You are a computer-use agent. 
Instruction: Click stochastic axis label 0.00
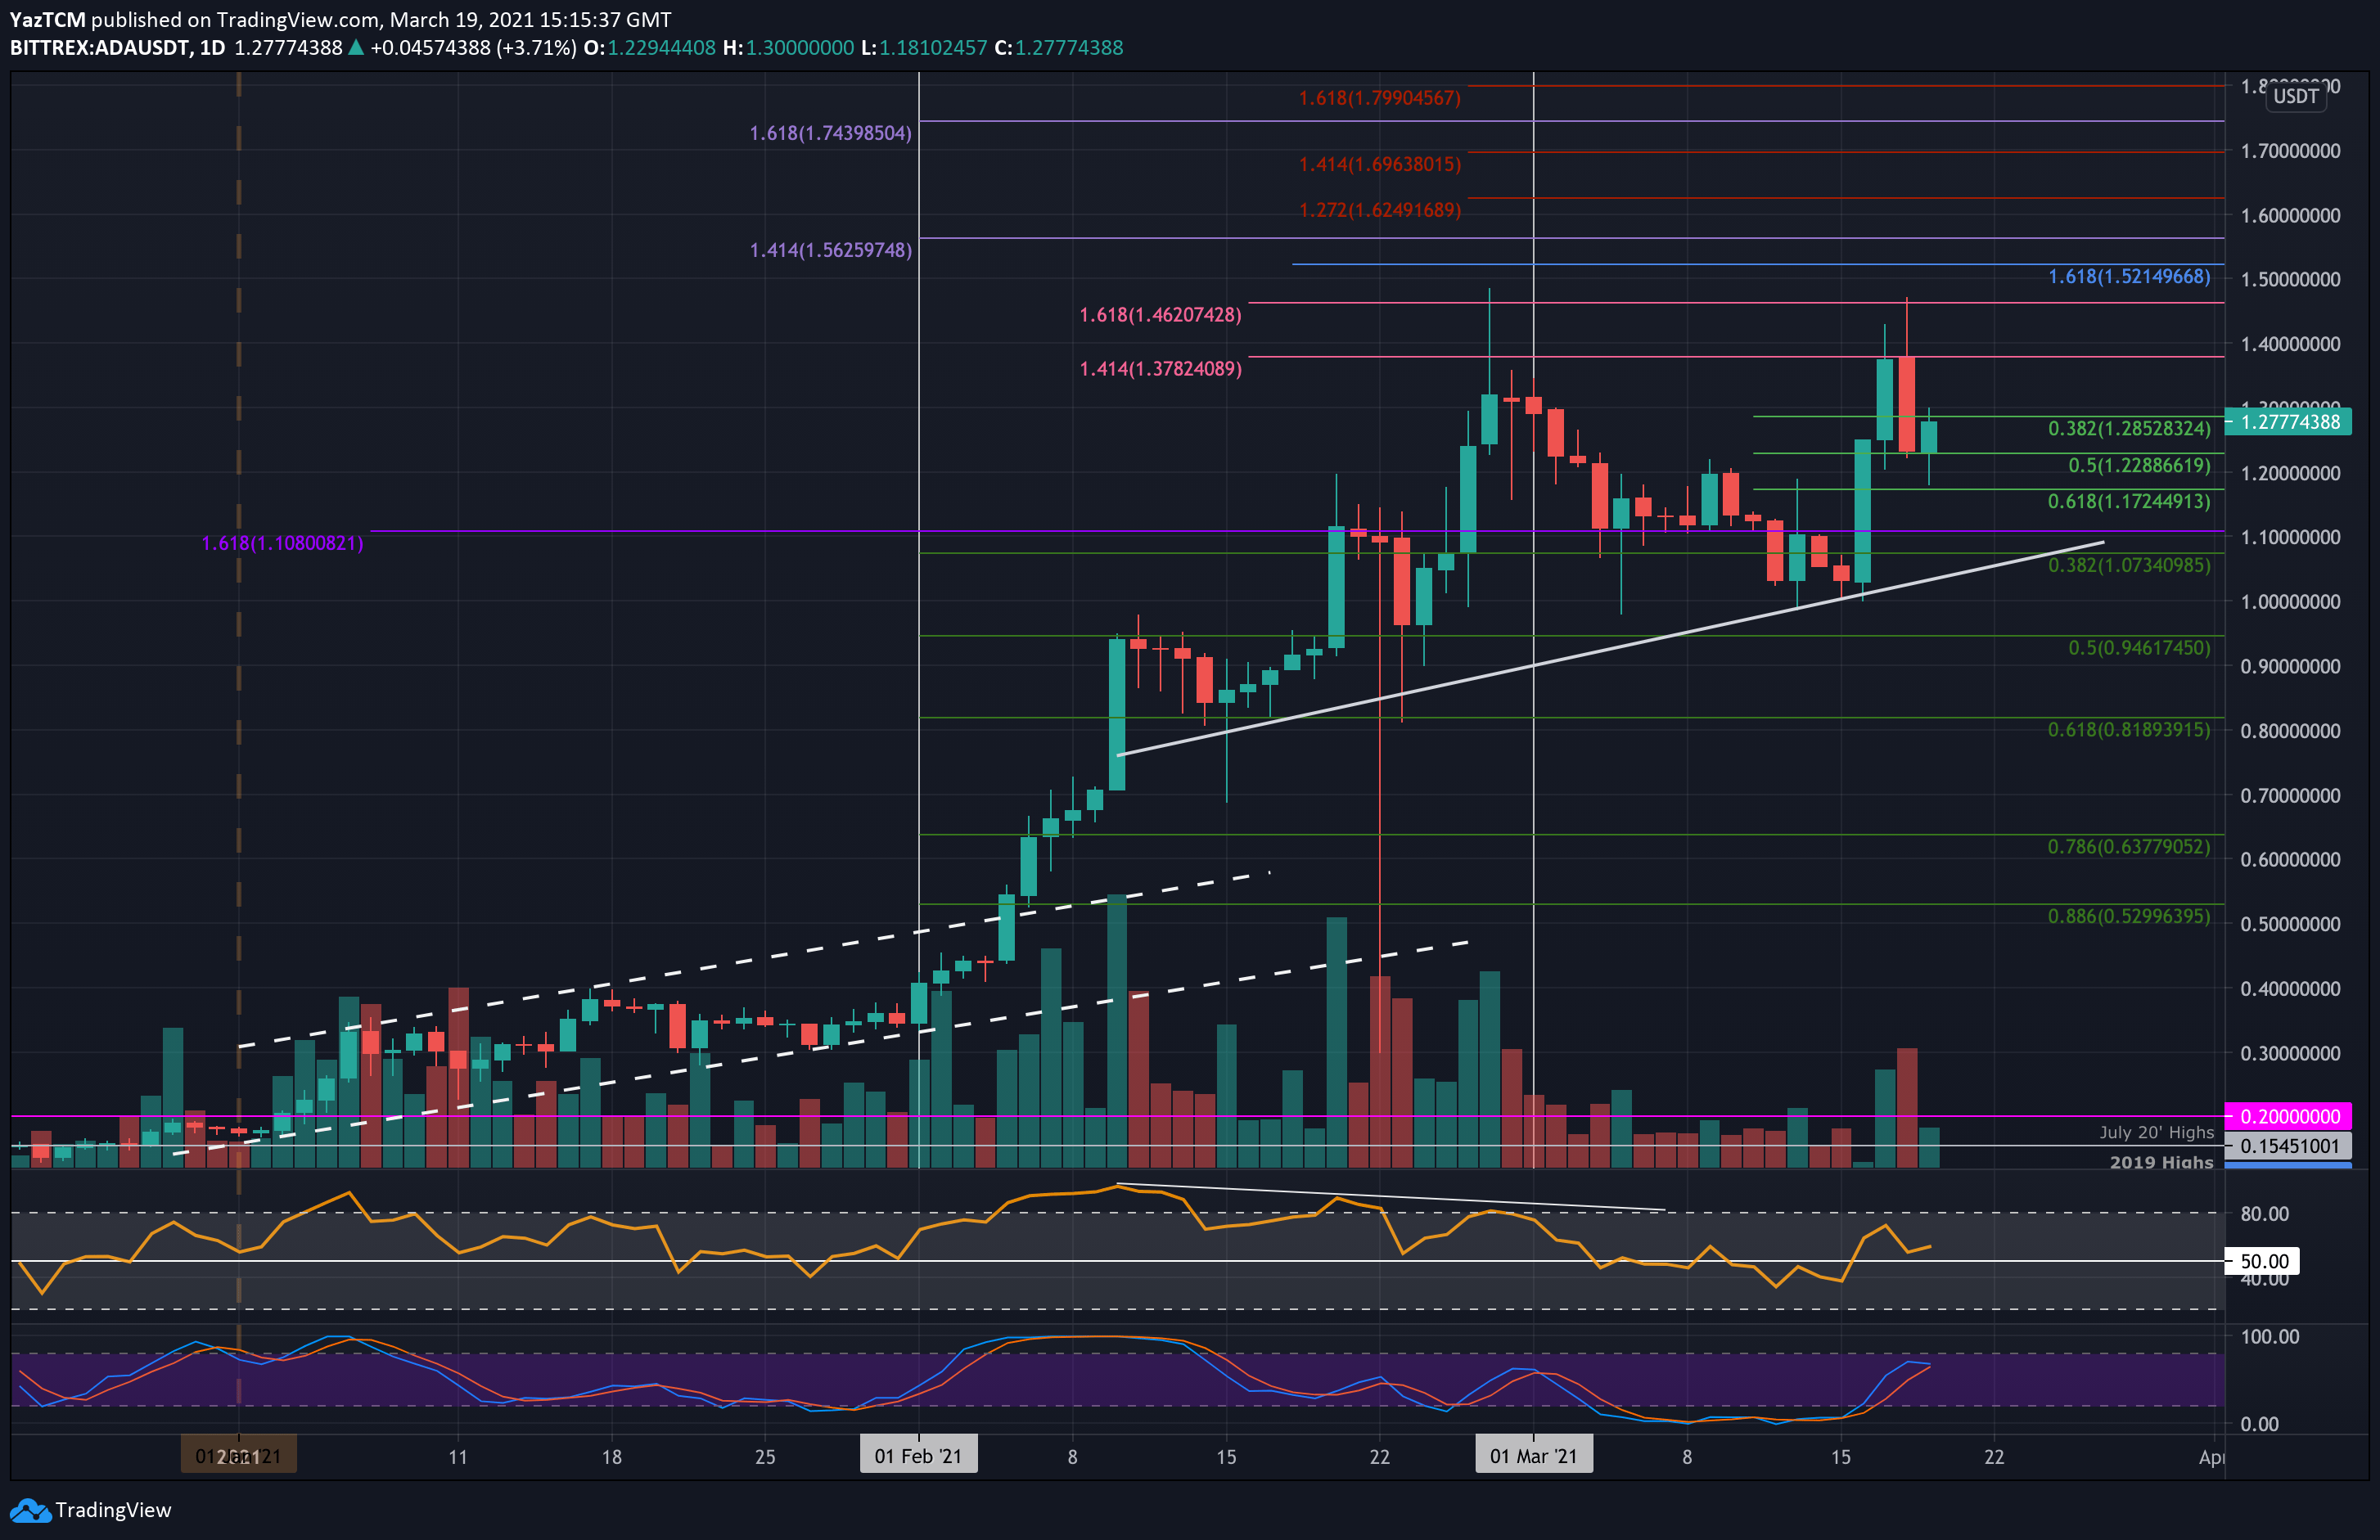(2259, 1424)
